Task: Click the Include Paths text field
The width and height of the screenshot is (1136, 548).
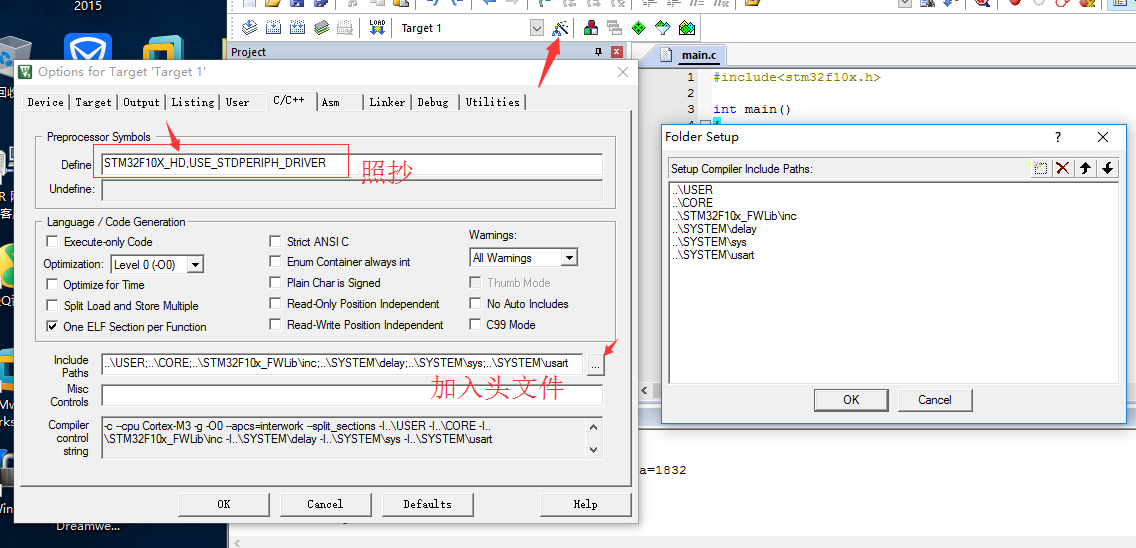Action: 342,363
